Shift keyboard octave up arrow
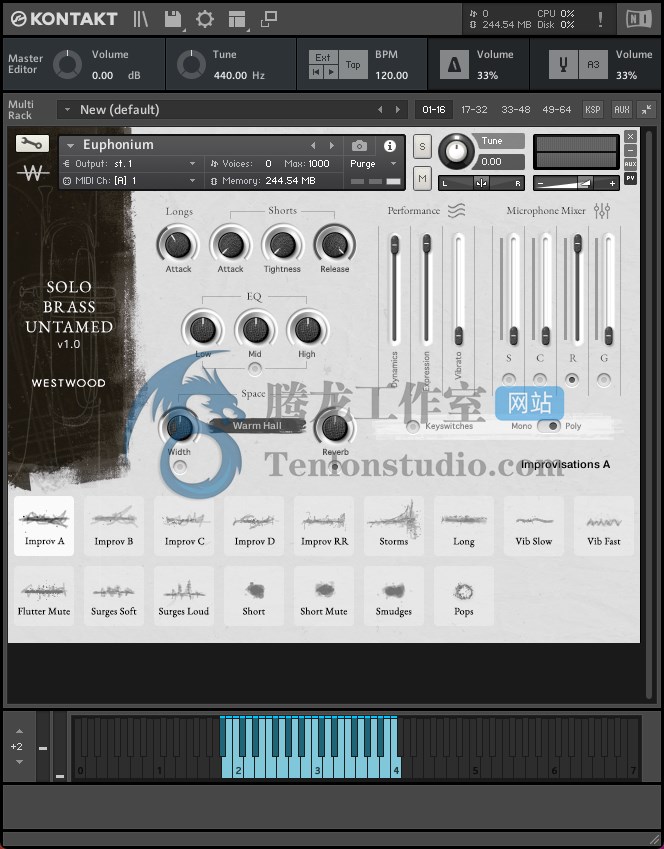Screen dimensions: 664x849 [x=19, y=731]
